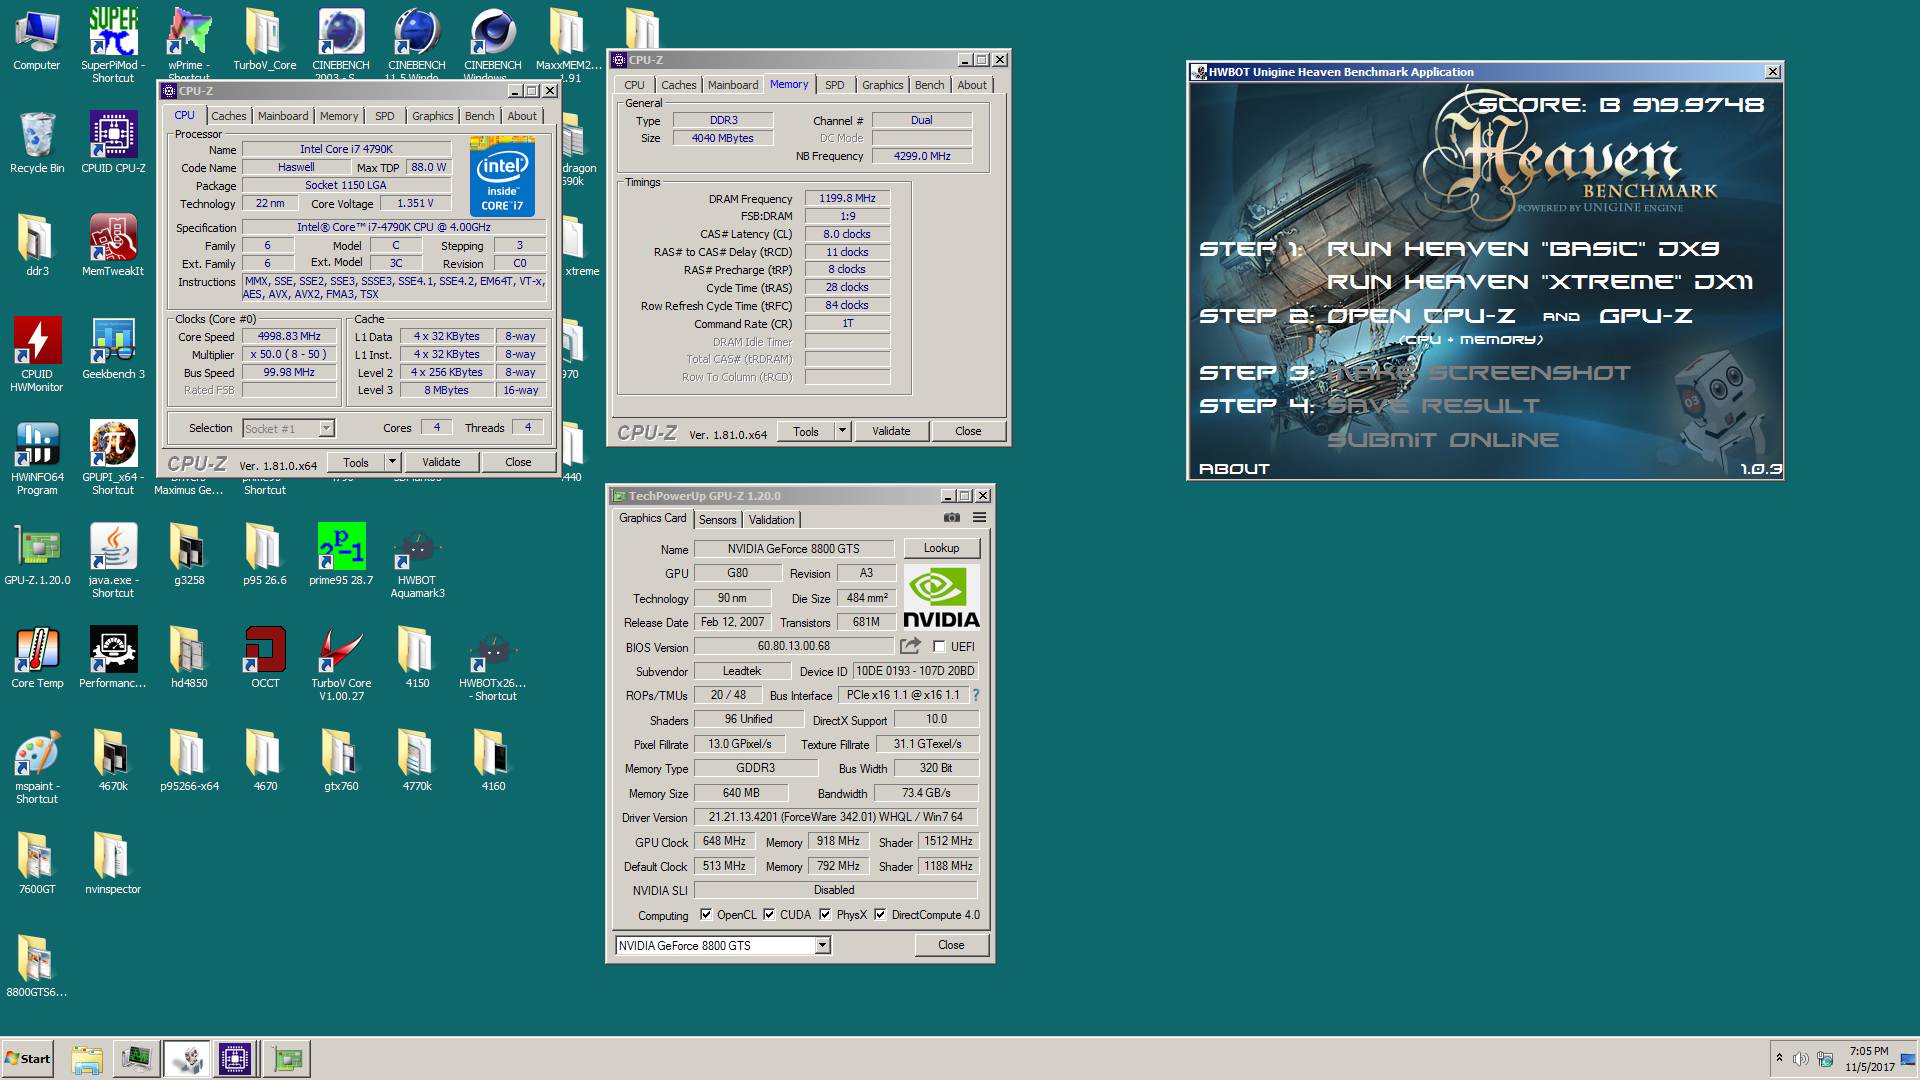This screenshot has width=1920, height=1080.
Task: Toggle the DirectCompute 4.0 checkbox
Action: (x=880, y=914)
